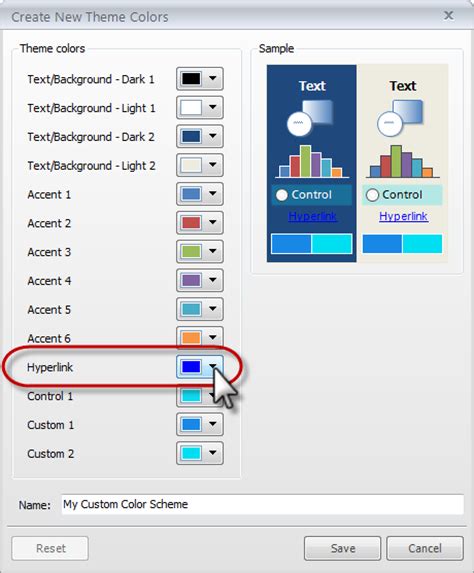Click the bar chart in light sample
474x573 pixels.
coord(403,161)
